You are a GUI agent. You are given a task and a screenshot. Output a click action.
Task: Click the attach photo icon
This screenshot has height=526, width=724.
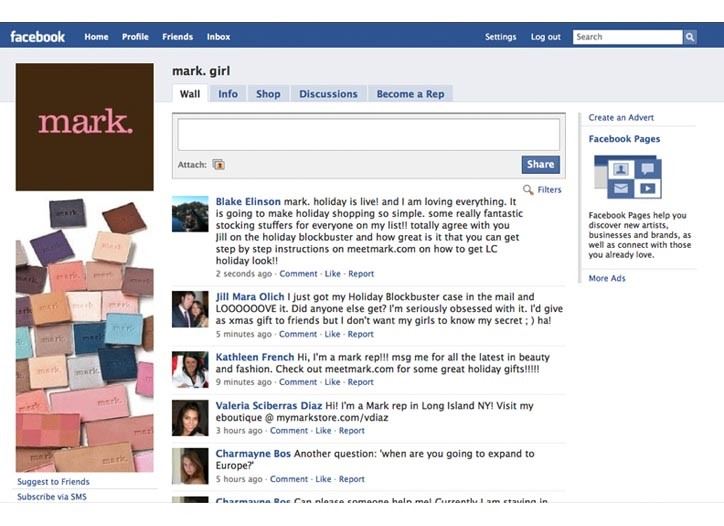(218, 165)
